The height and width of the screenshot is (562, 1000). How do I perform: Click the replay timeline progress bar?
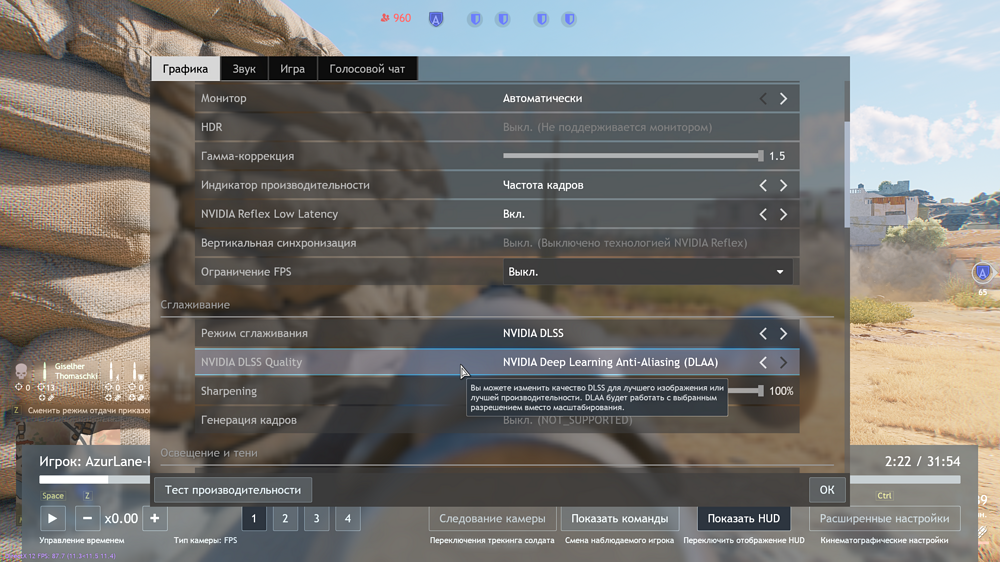click(x=499, y=479)
